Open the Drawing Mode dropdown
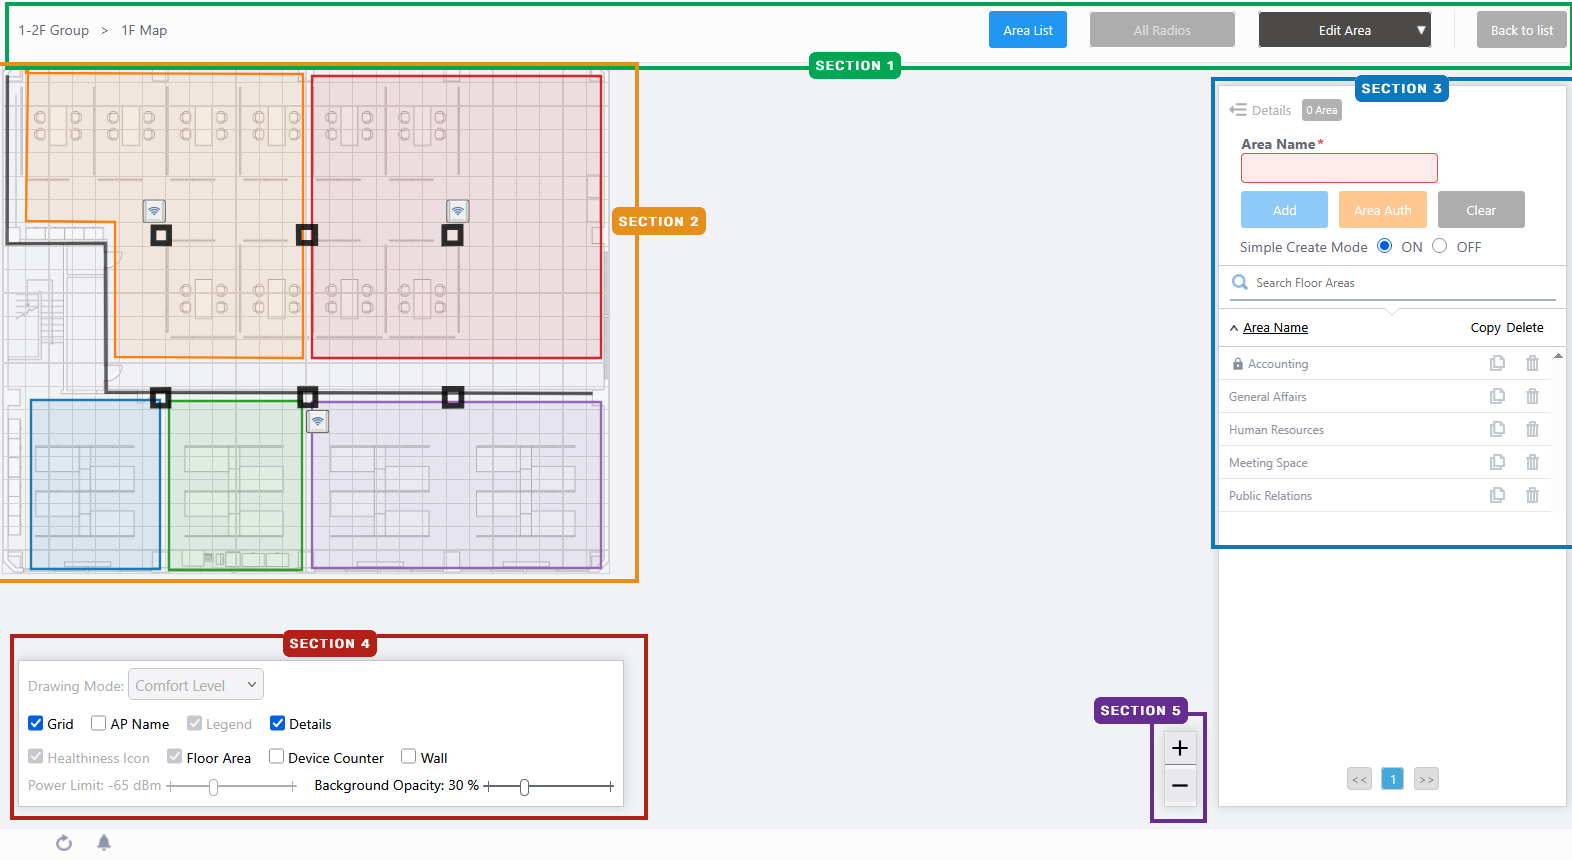Image resolution: width=1572 pixels, height=860 pixels. [196, 685]
